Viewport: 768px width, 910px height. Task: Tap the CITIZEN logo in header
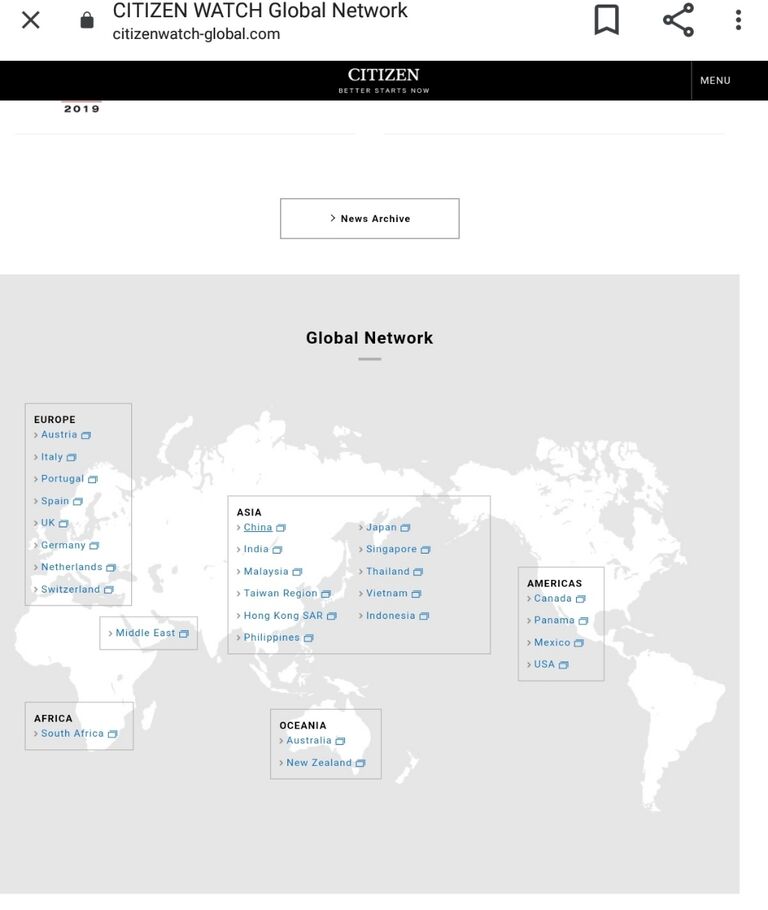pyautogui.click(x=384, y=80)
